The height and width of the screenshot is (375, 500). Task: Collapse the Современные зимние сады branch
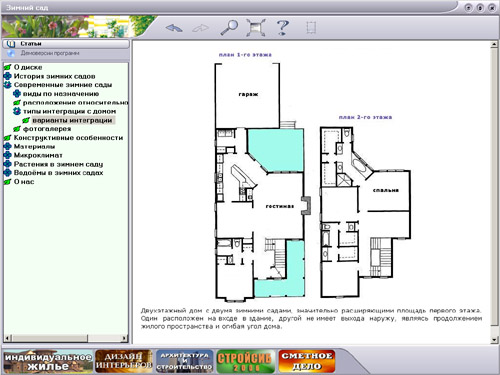pos(8,85)
